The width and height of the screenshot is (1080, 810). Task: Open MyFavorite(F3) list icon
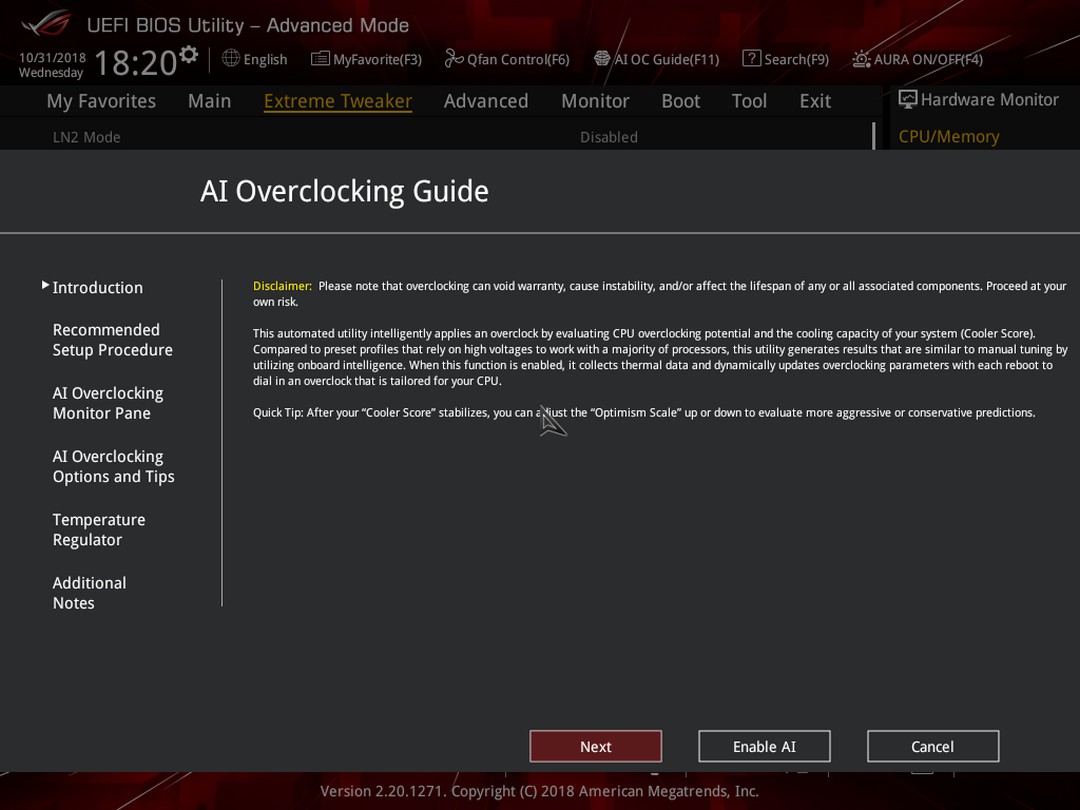tap(320, 59)
